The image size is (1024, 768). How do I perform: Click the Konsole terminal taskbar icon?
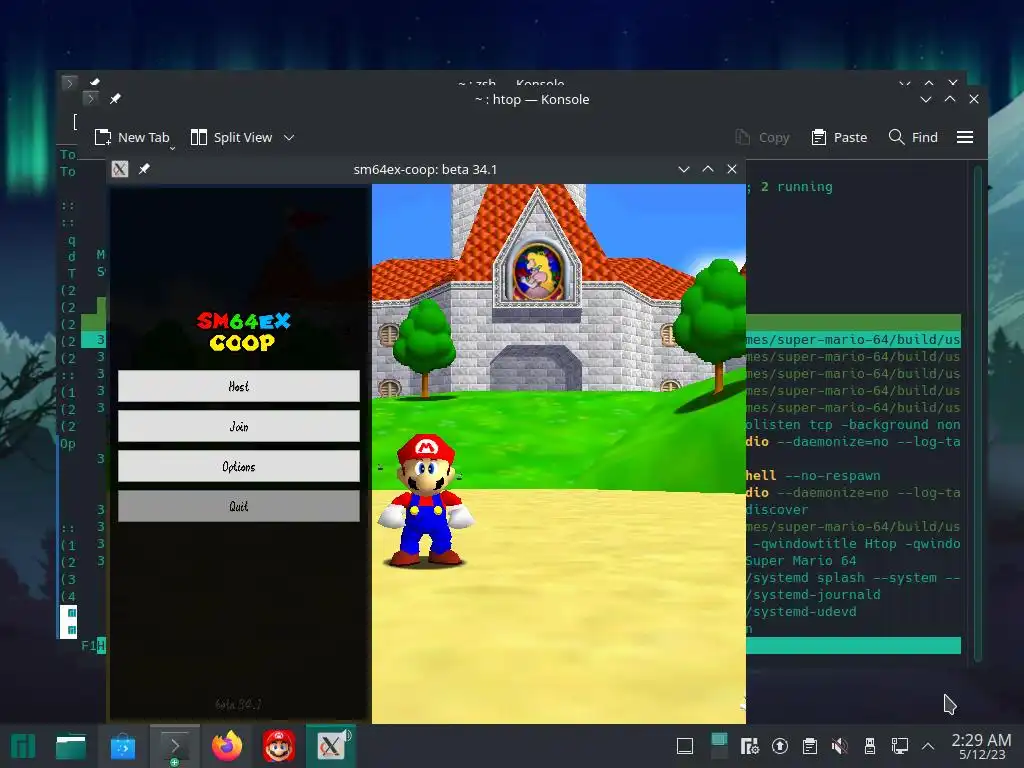174,746
